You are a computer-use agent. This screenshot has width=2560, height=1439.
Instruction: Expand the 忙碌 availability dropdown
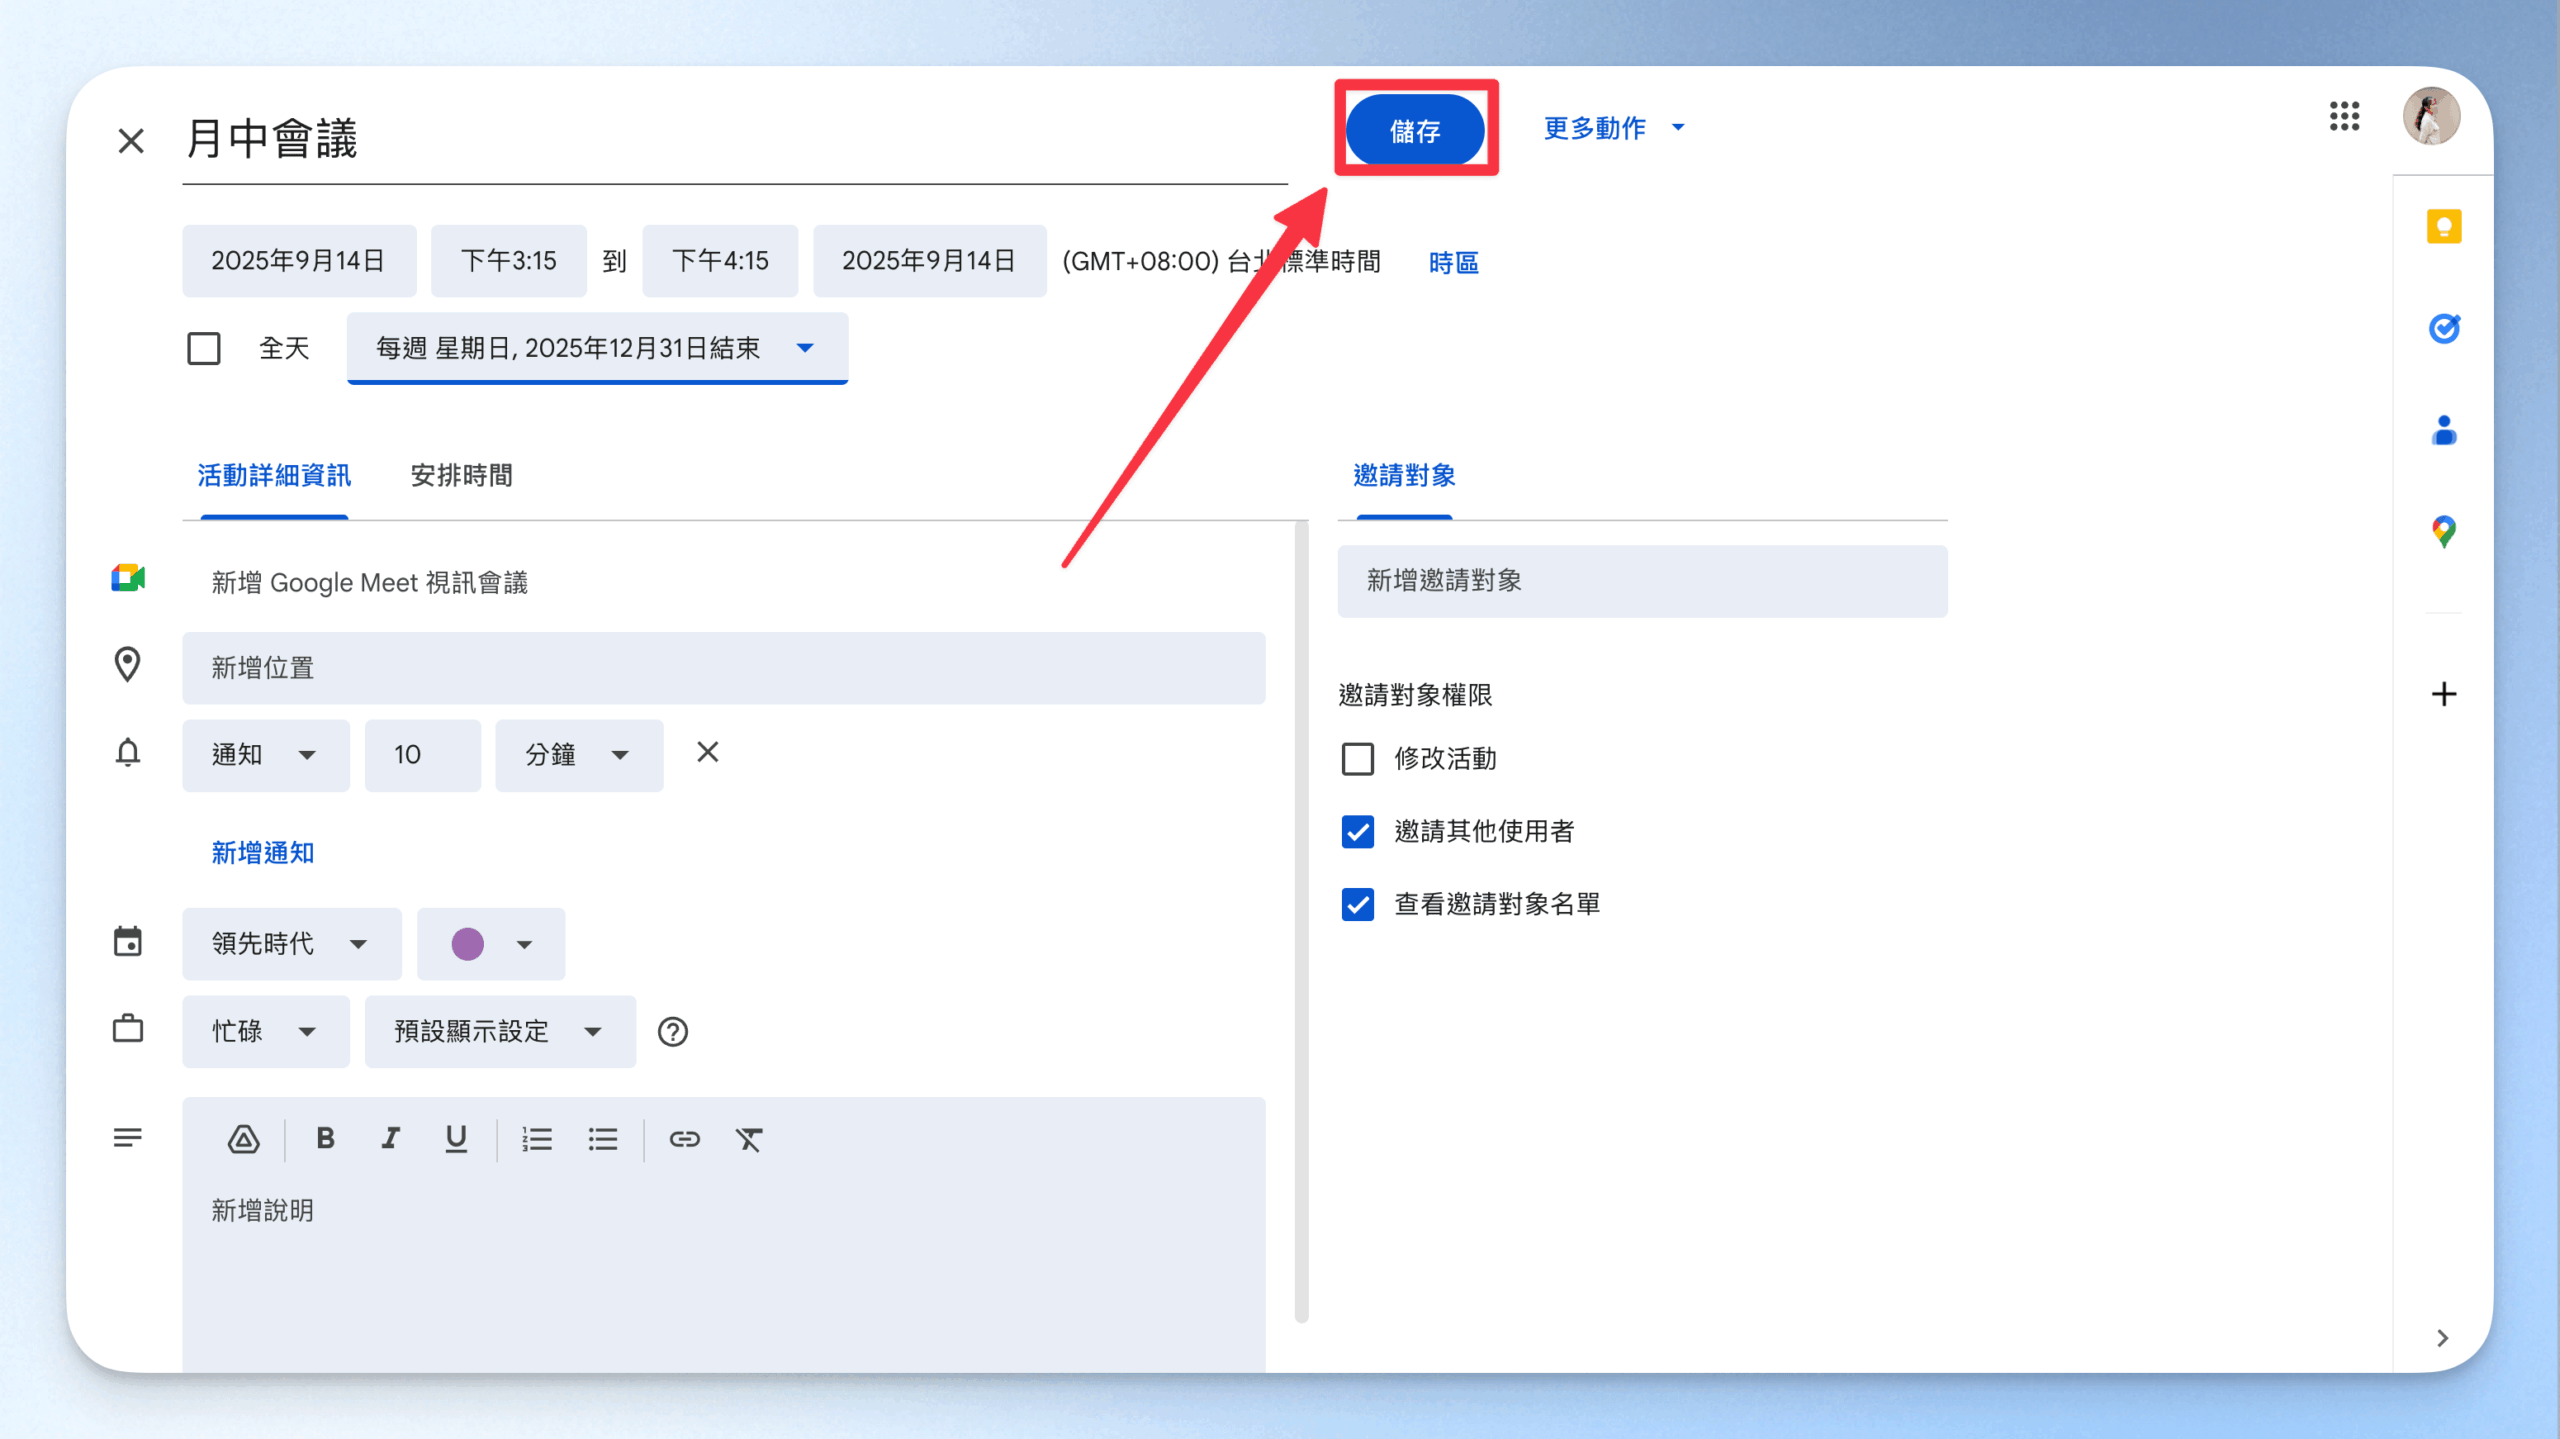265,1031
